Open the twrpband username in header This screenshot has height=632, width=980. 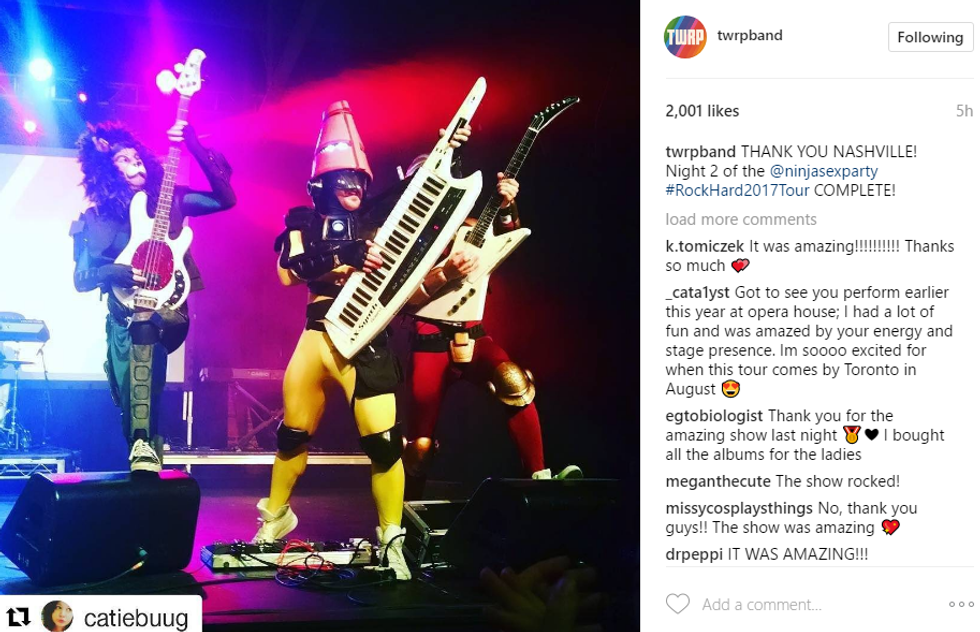click(x=749, y=35)
